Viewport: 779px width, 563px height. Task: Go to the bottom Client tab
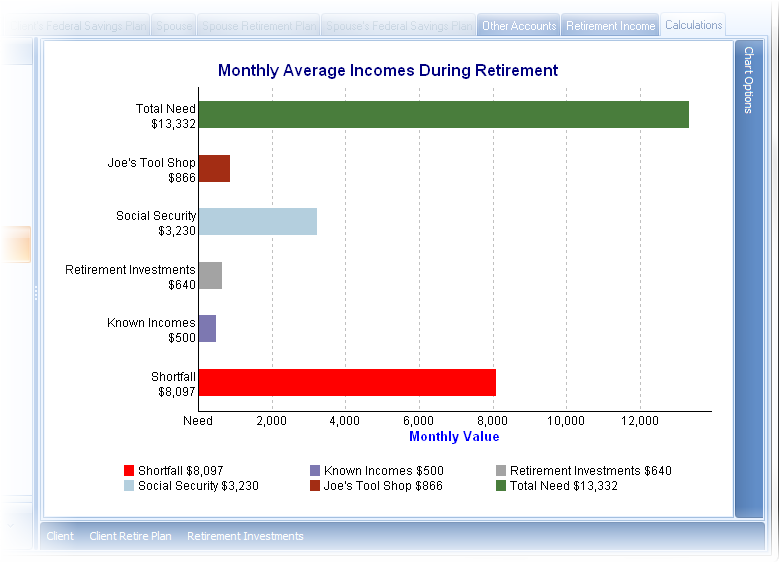pyautogui.click(x=60, y=536)
